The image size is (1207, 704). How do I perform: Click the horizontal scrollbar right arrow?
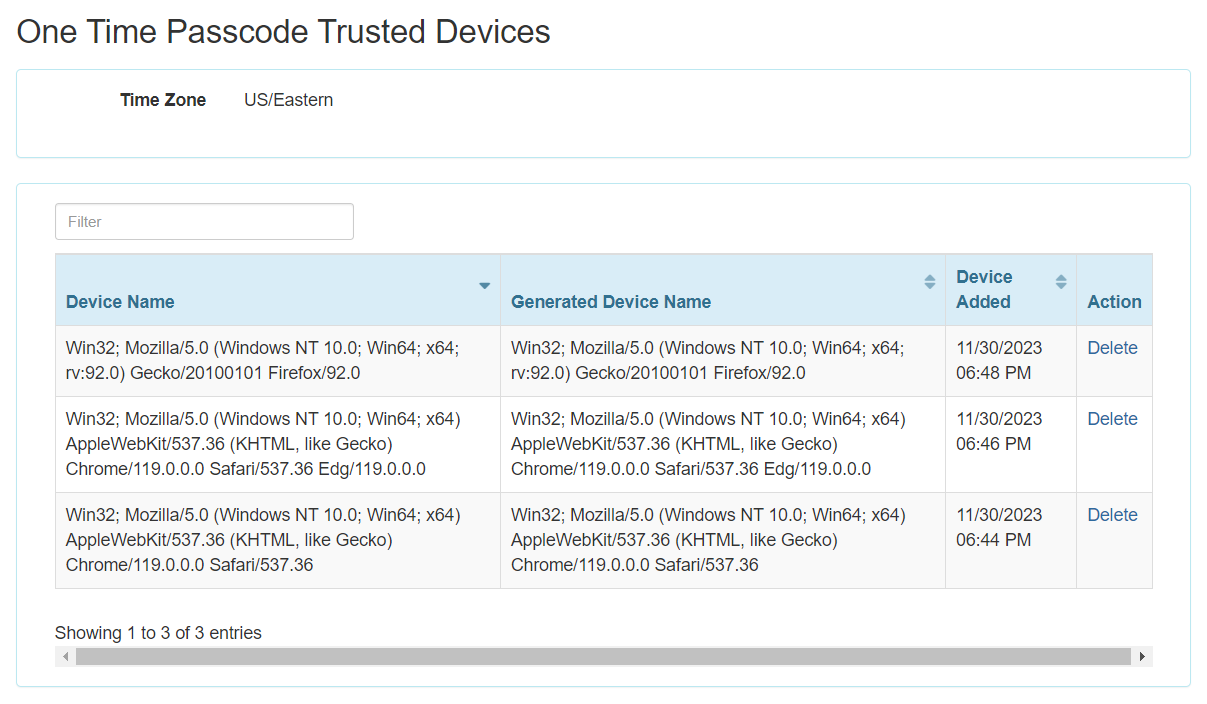[x=1142, y=657]
